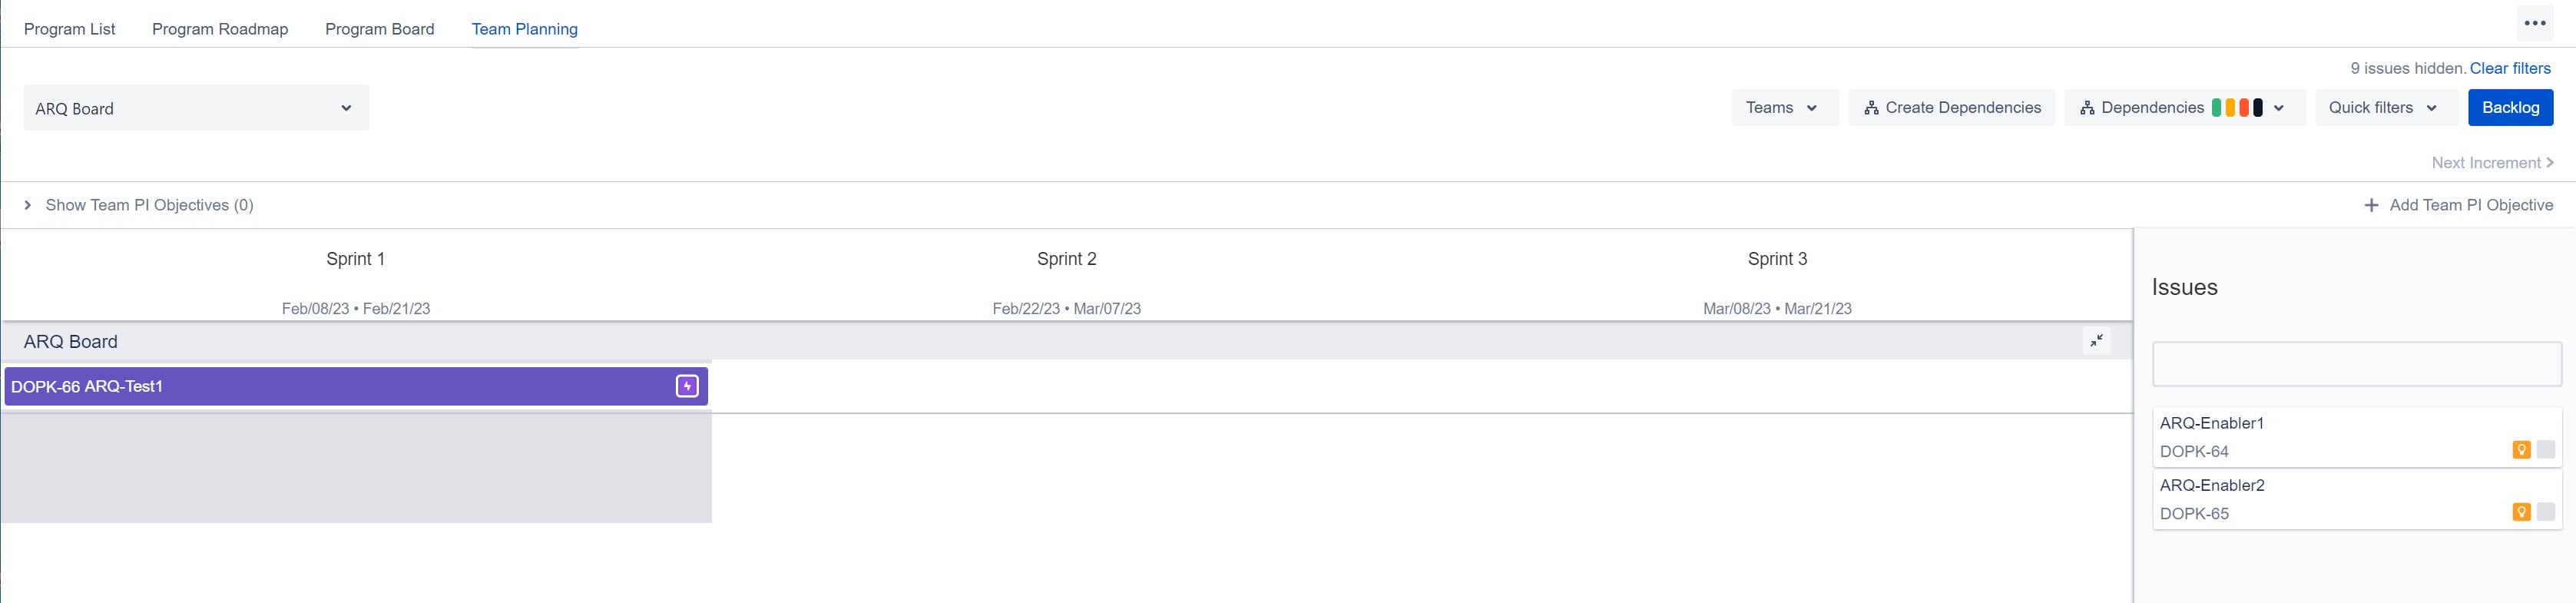Go to the Program List tab
The height and width of the screenshot is (603, 2576).
tap(69, 29)
